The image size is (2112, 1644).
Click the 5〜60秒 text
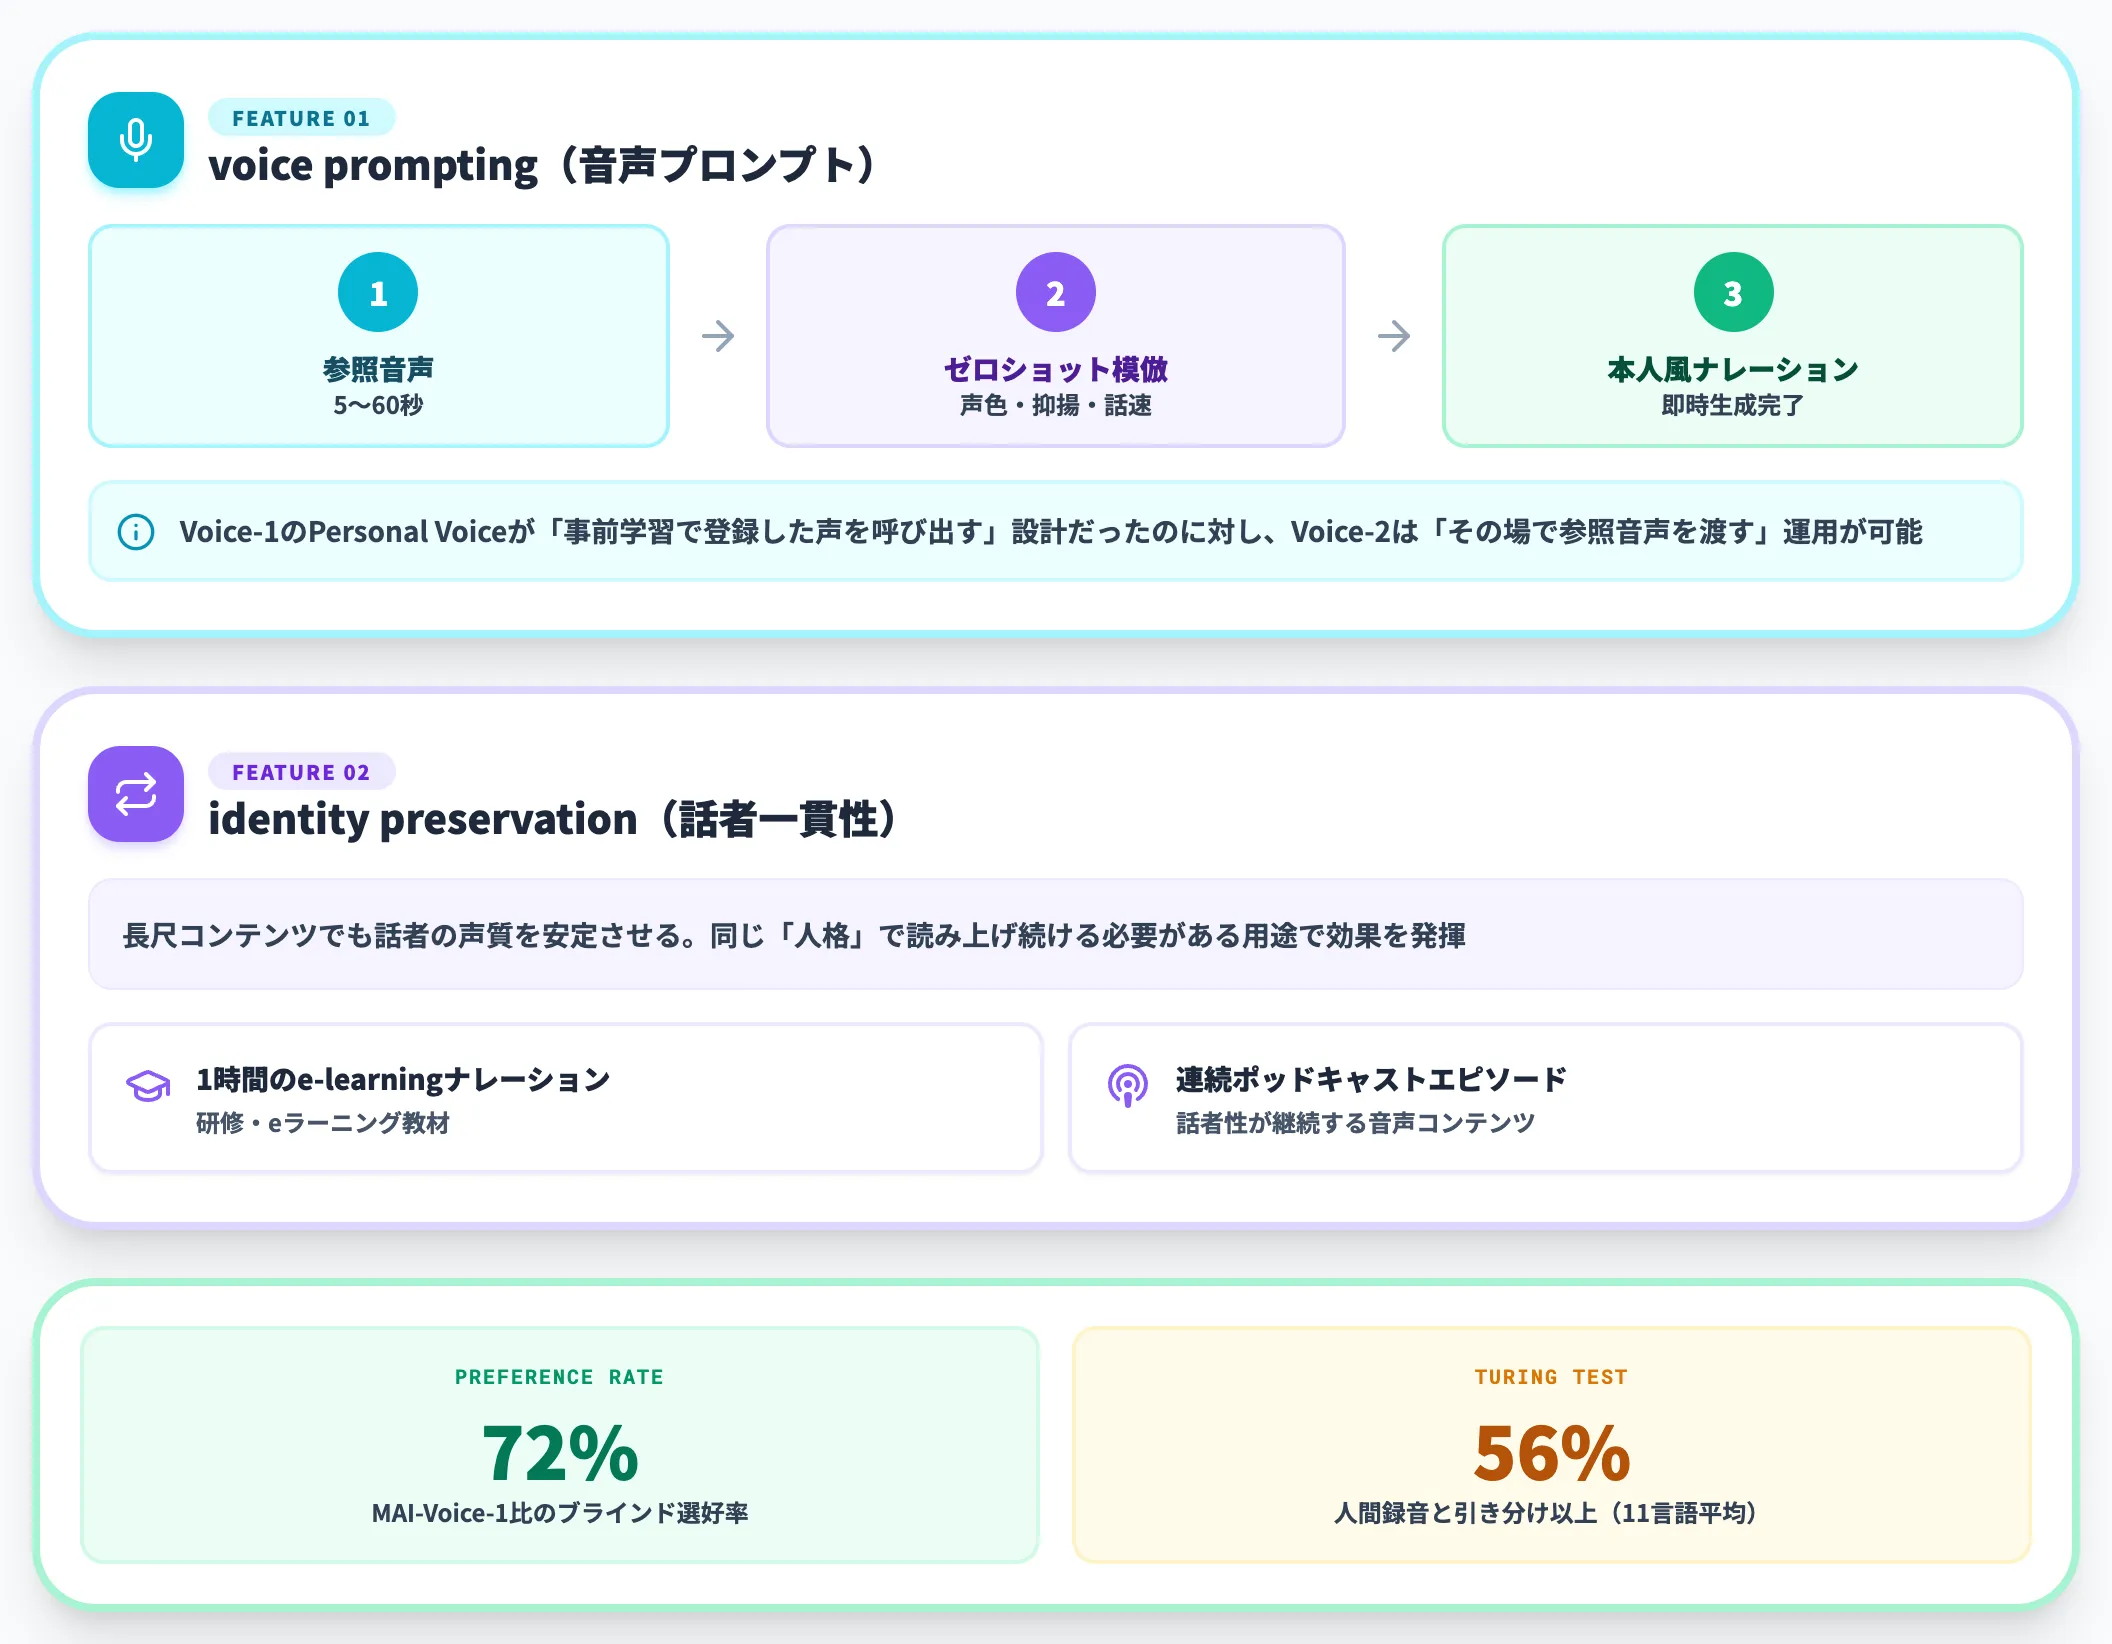378,405
